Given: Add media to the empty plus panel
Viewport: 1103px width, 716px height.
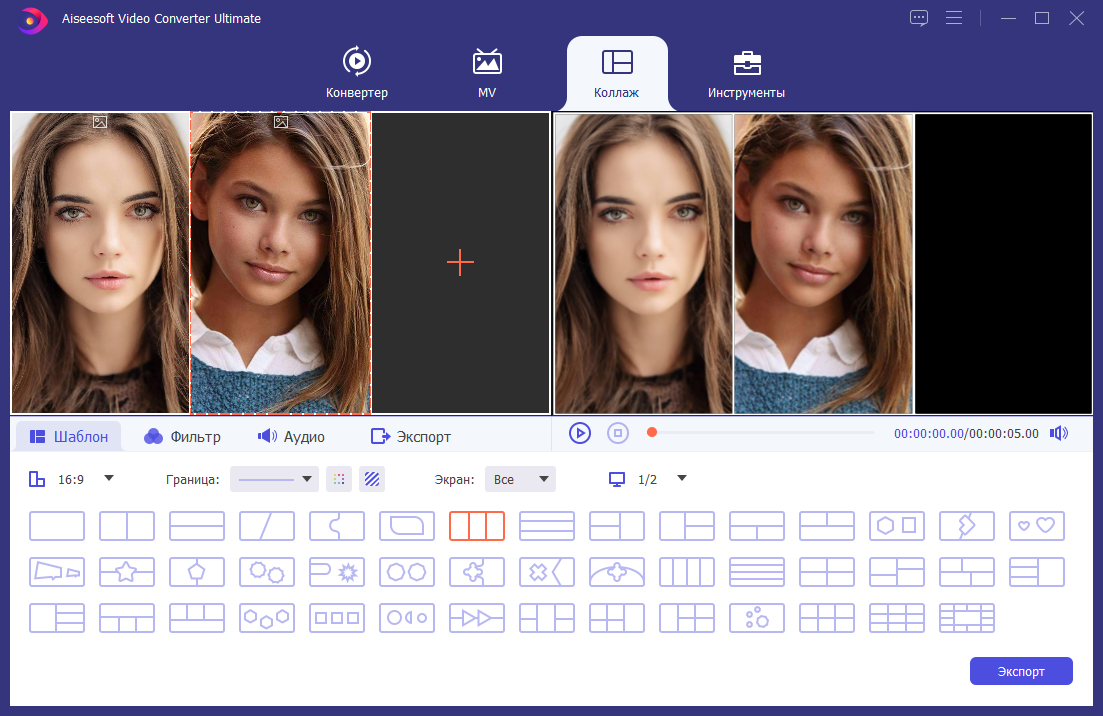Looking at the screenshot, I should (461, 263).
